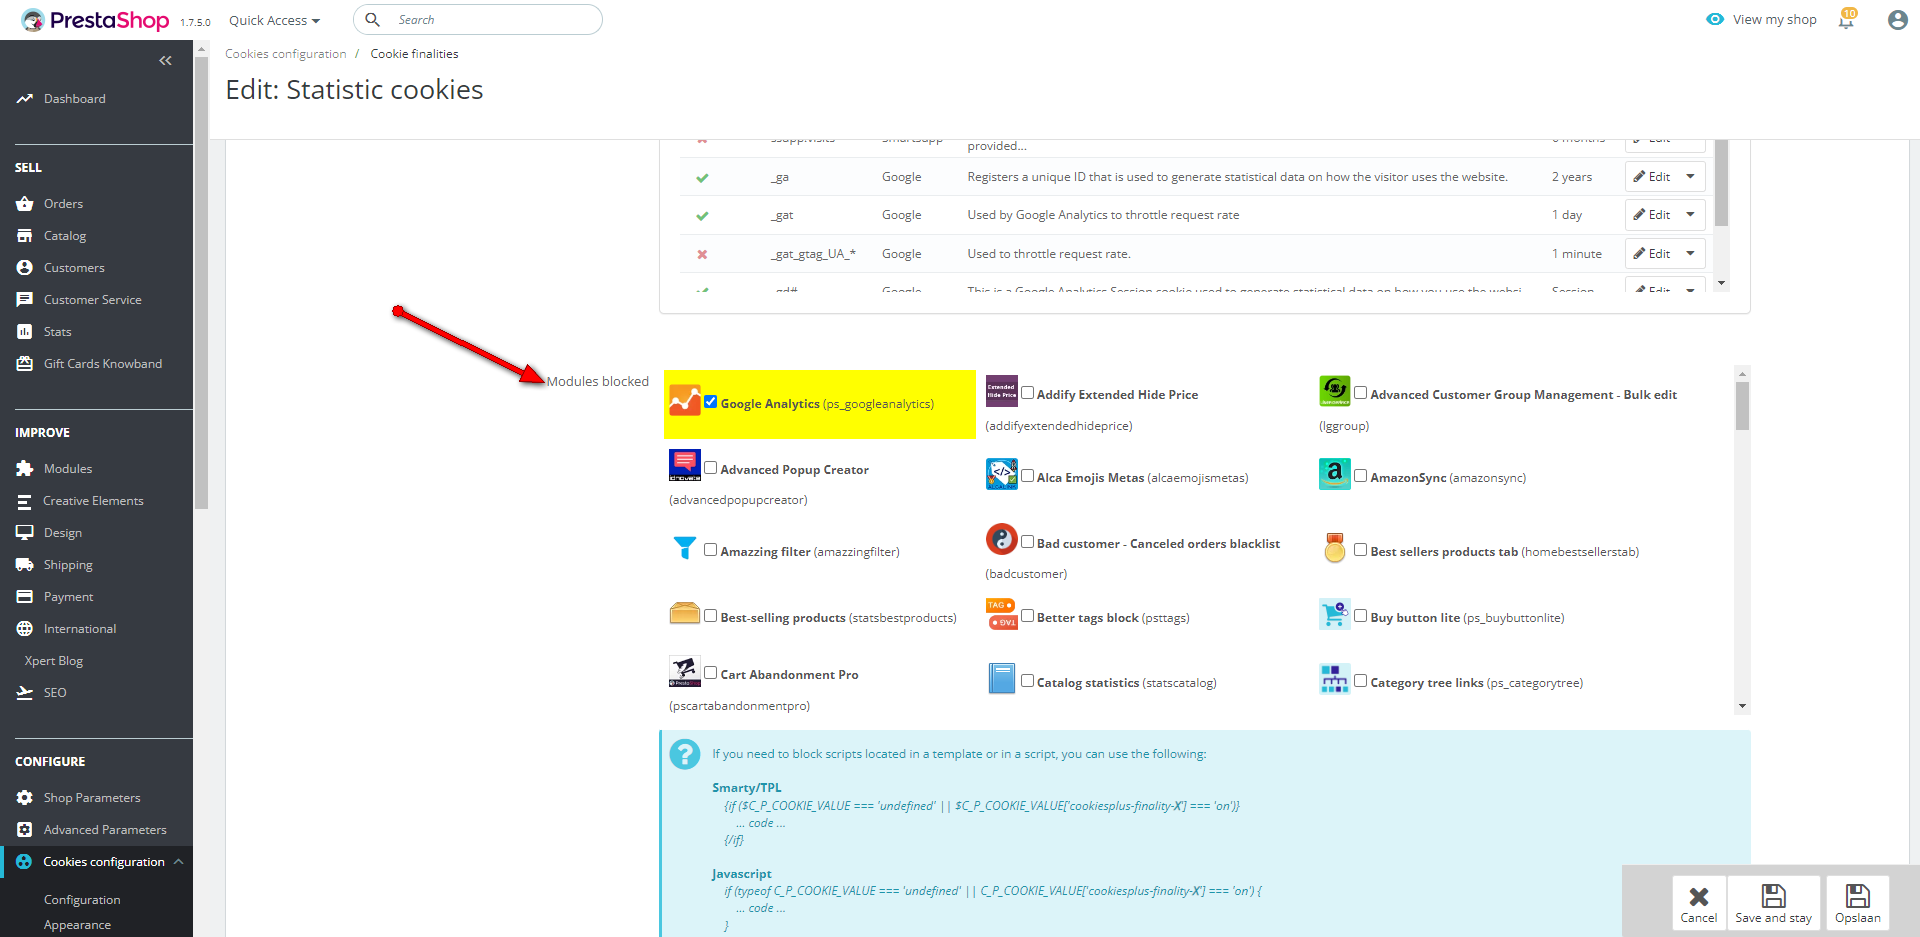This screenshot has height=937, width=1920.
Task: Collapse the sidebar with double-chevron icon
Action: coord(165,61)
